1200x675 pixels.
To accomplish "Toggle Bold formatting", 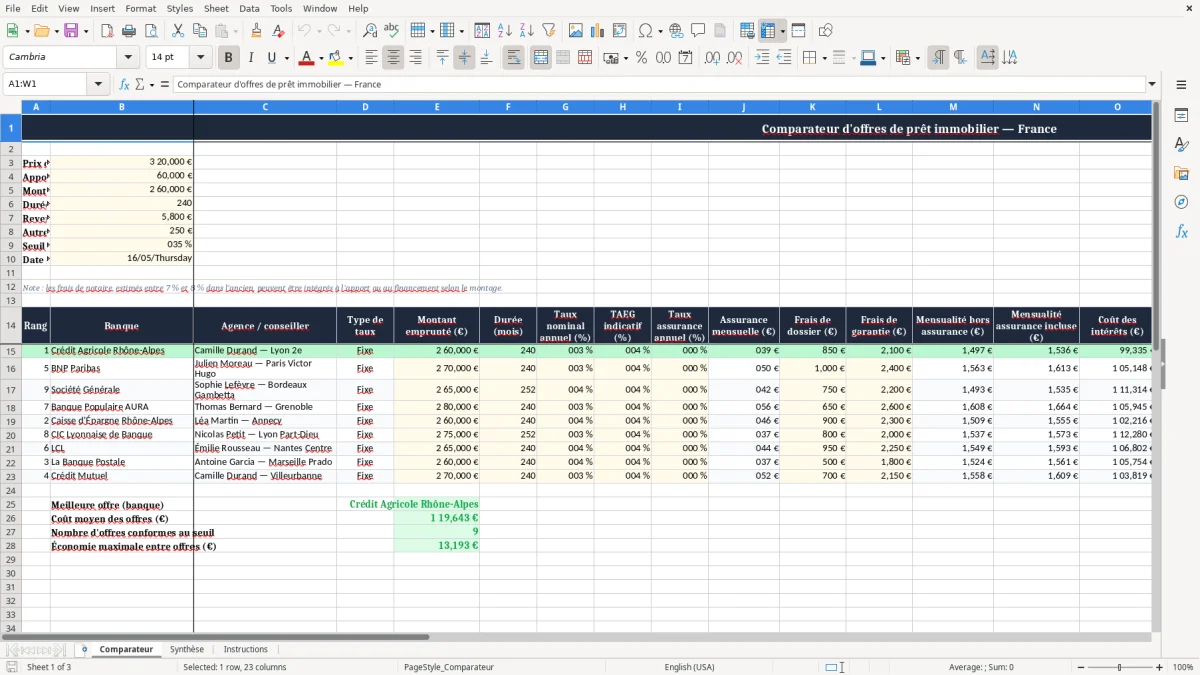I will [x=229, y=58].
